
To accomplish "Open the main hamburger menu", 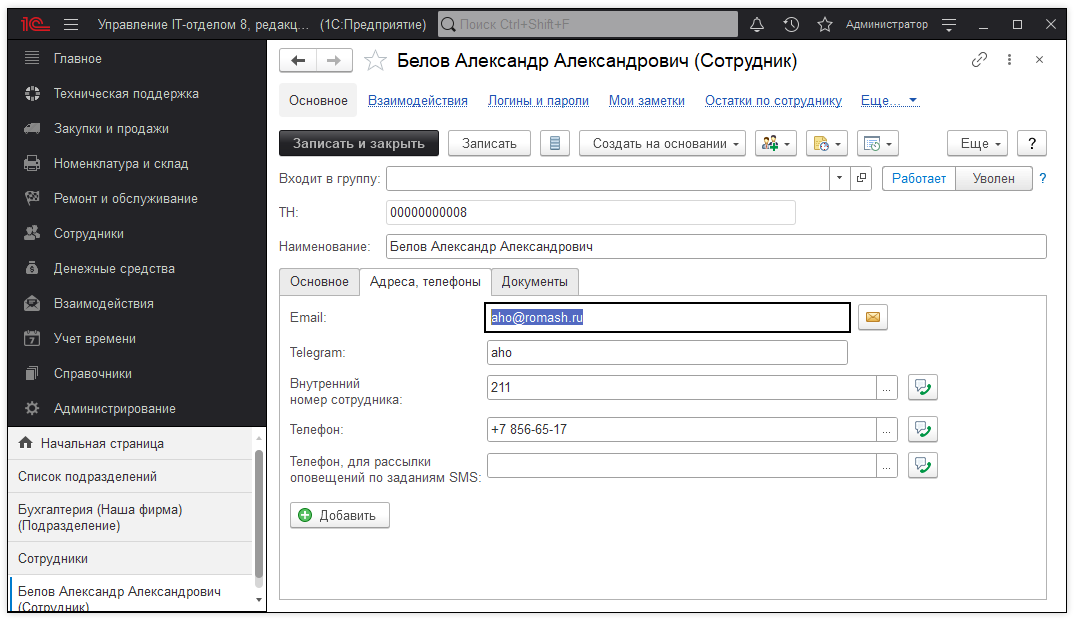I will (71, 24).
